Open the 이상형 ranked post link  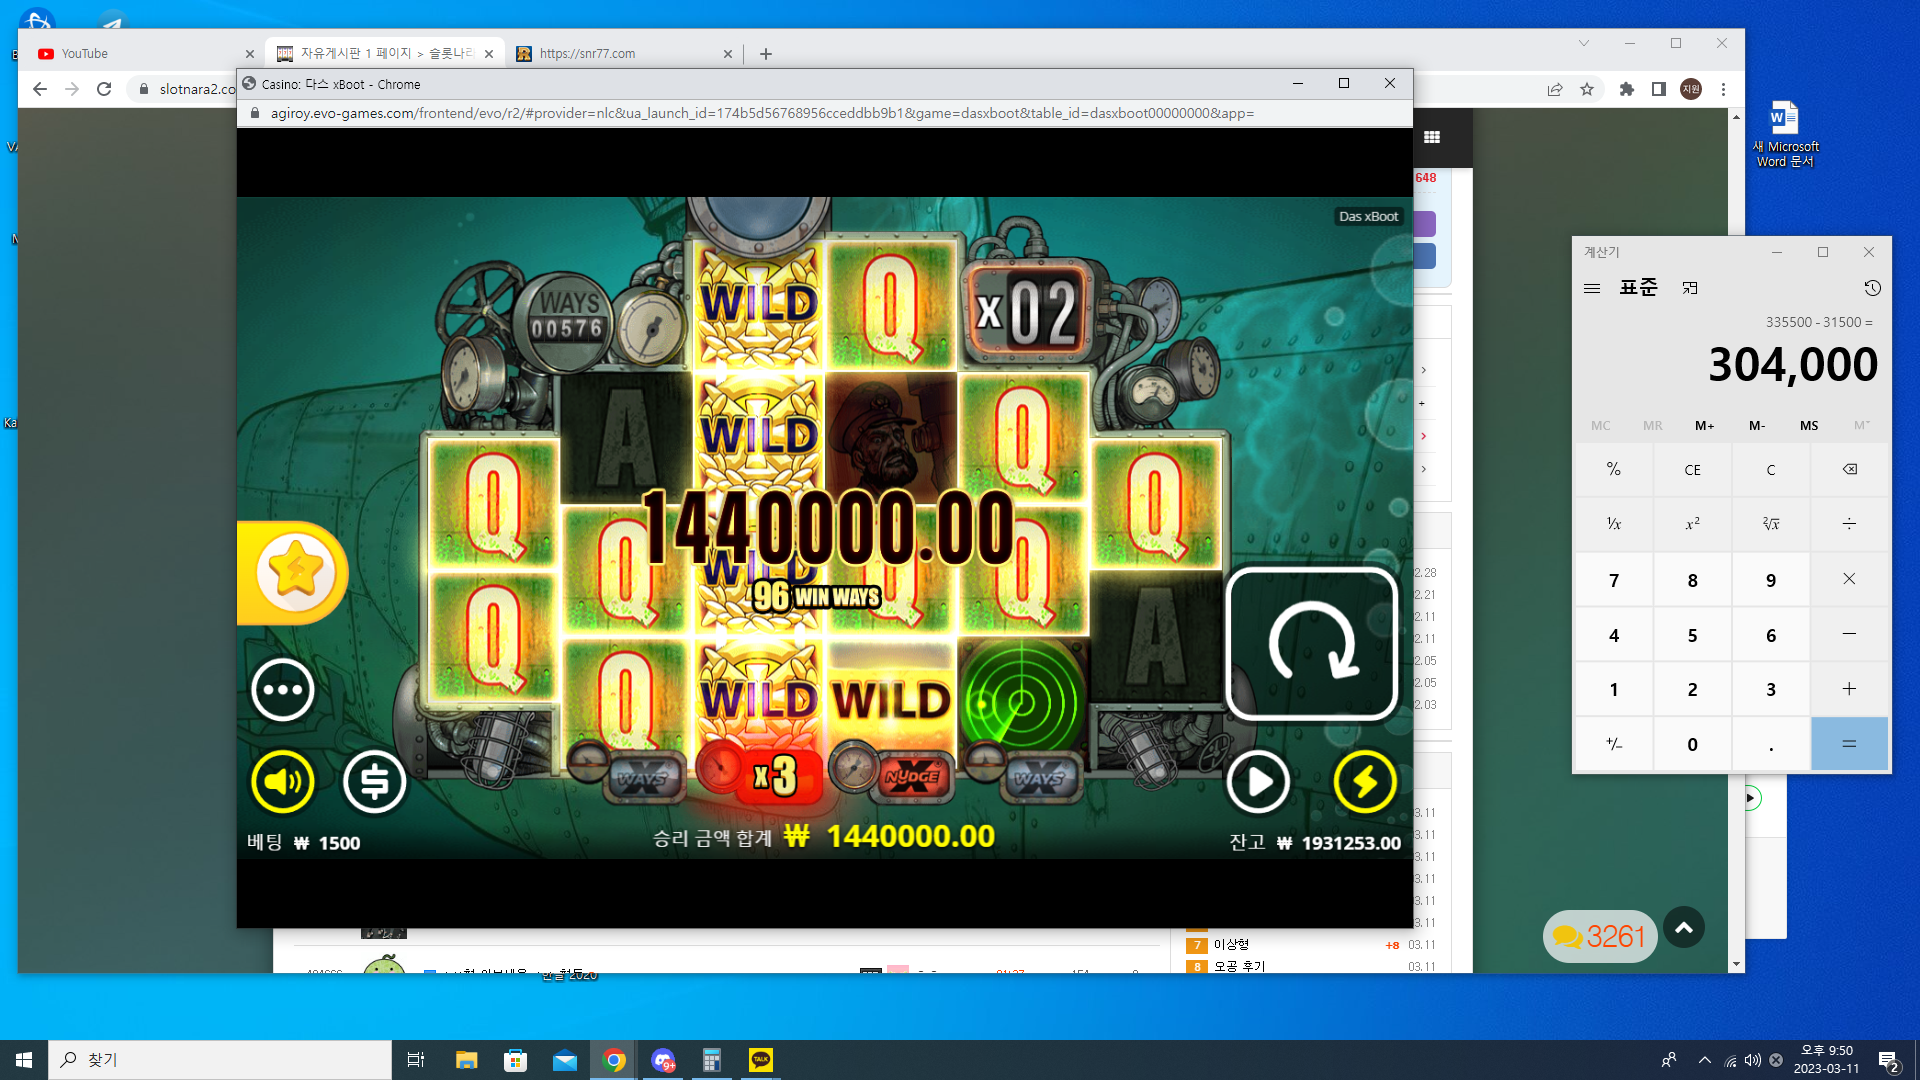click(x=1231, y=945)
